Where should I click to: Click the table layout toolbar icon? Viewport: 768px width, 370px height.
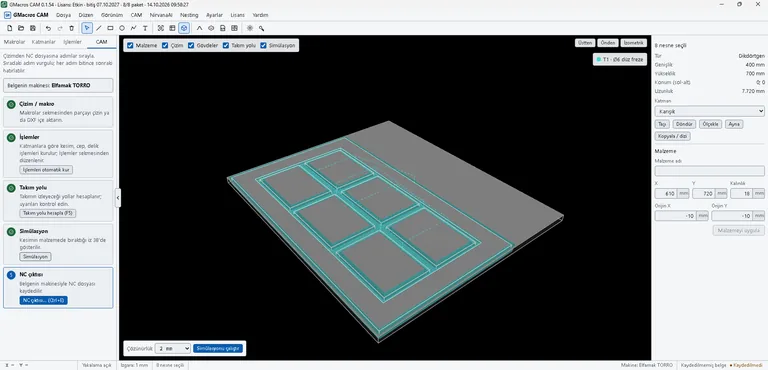click(x=172, y=28)
